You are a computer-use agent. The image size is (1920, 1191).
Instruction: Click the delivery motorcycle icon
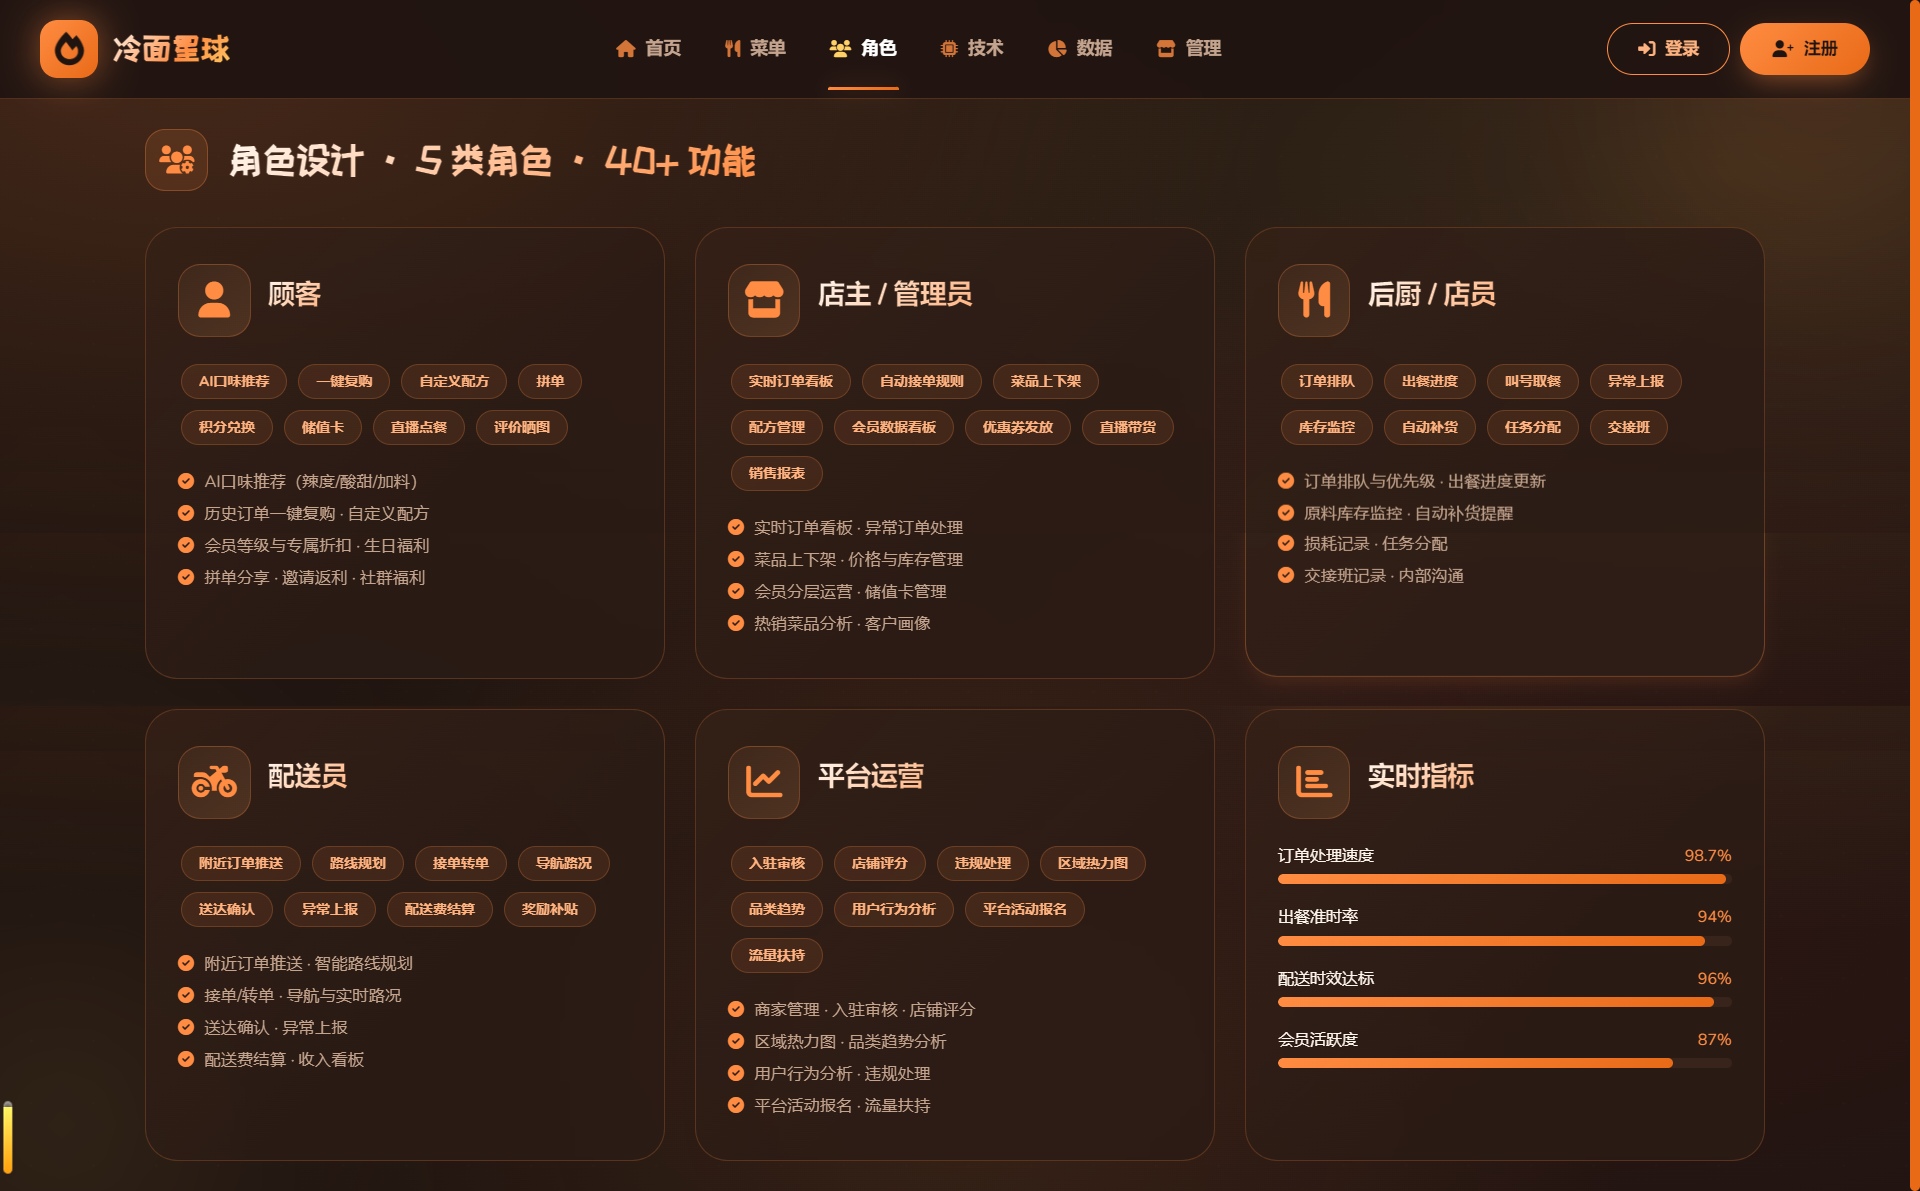click(x=214, y=782)
